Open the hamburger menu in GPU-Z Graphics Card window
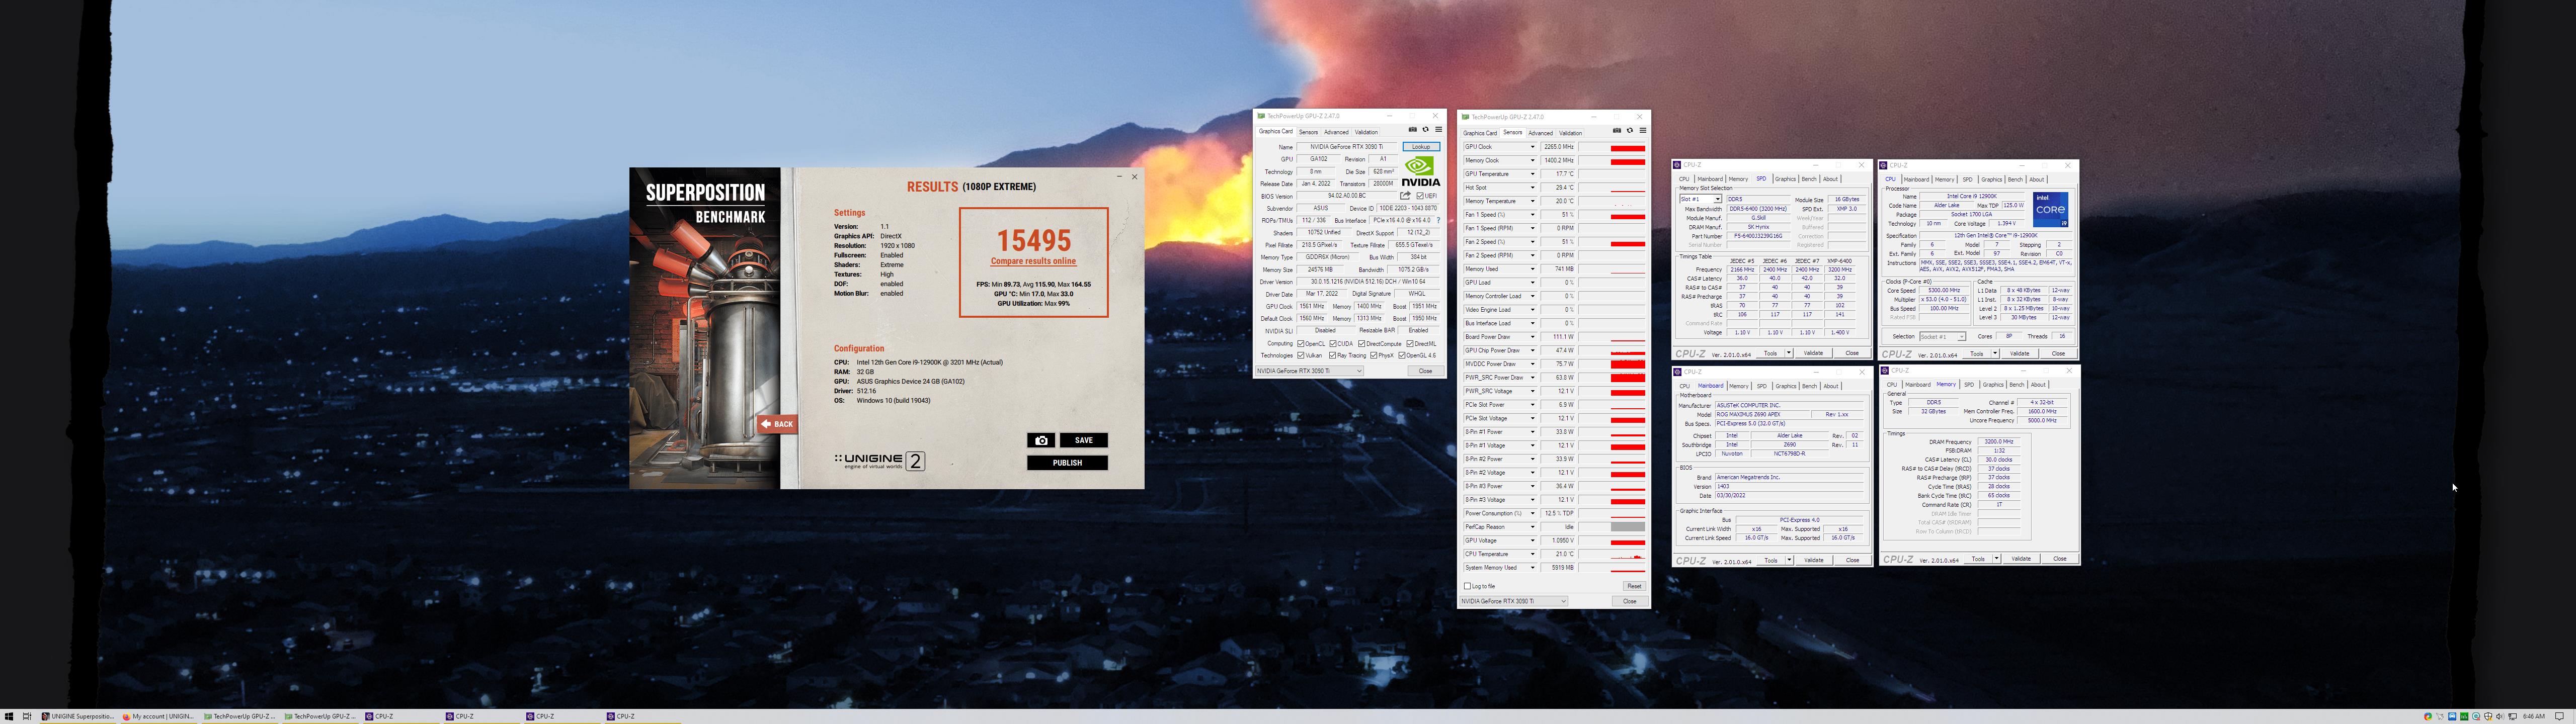Viewport: 2576px width, 724px height. (x=1438, y=130)
